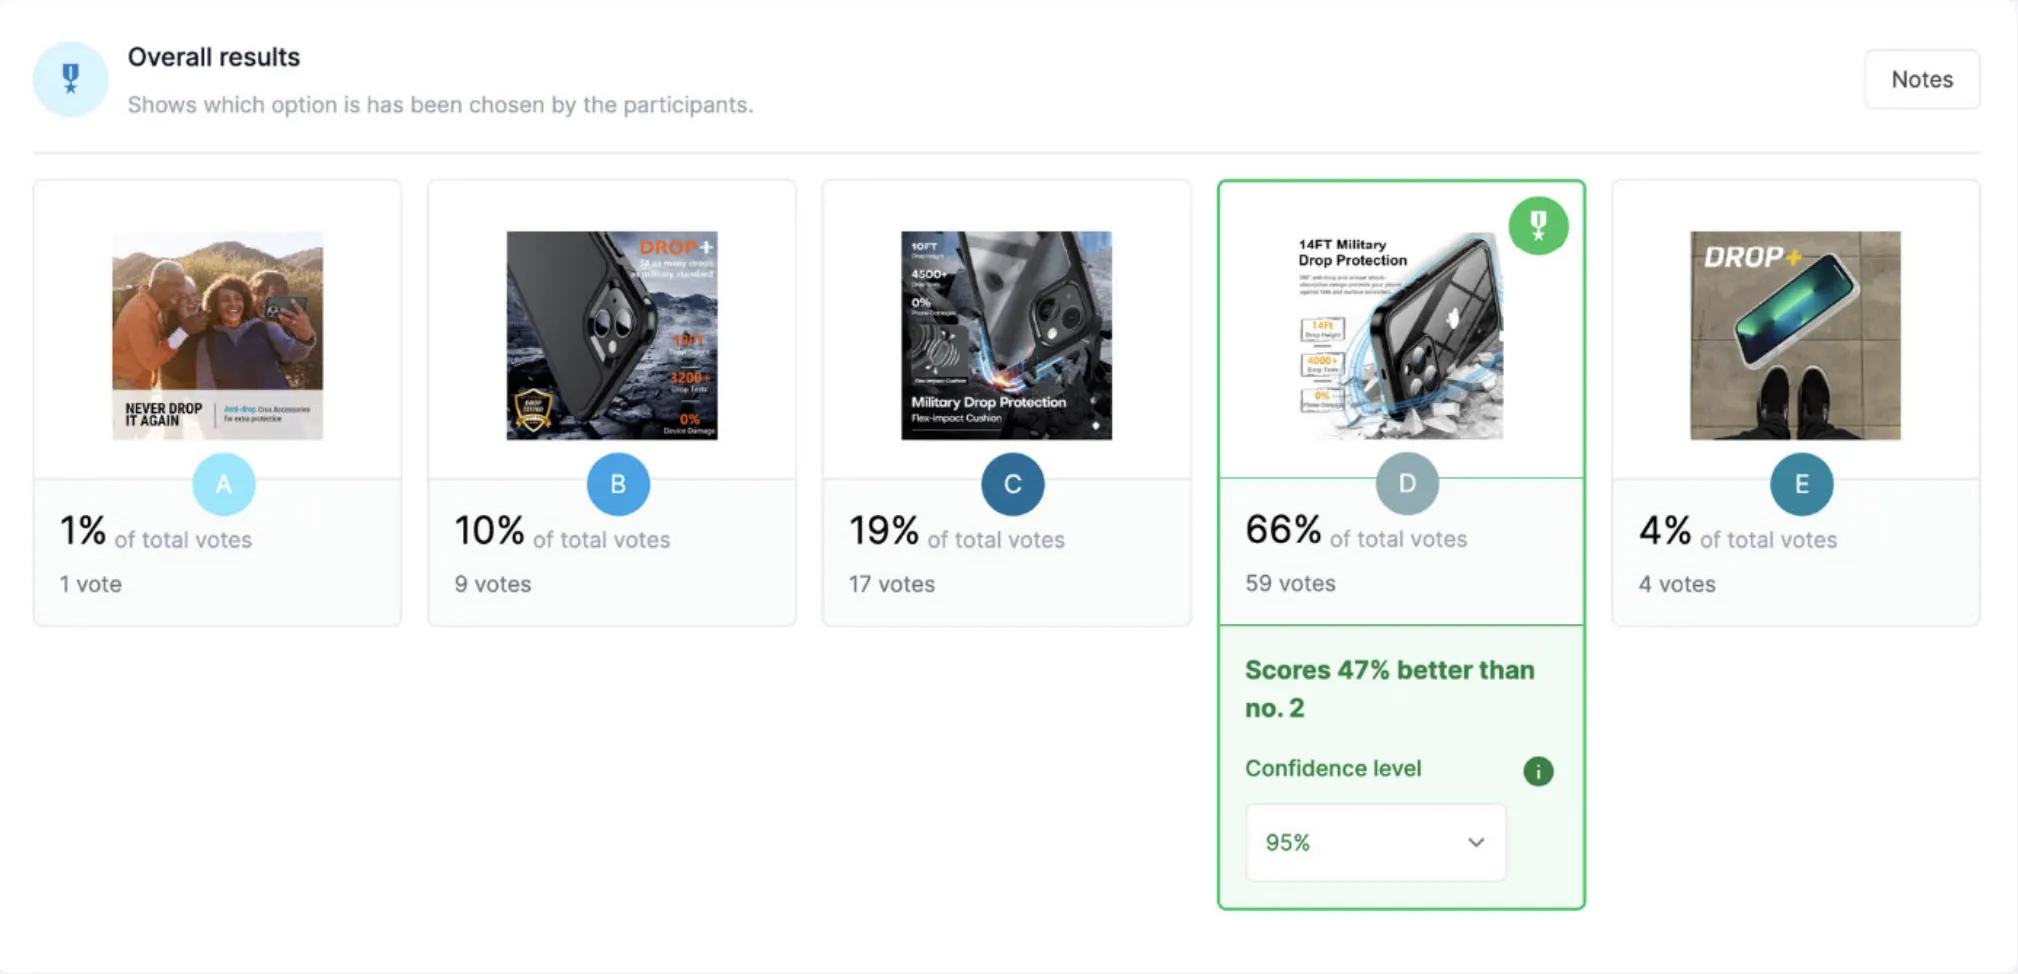Click the confidence level info icon
This screenshot has width=2018, height=974.
coord(1538,771)
